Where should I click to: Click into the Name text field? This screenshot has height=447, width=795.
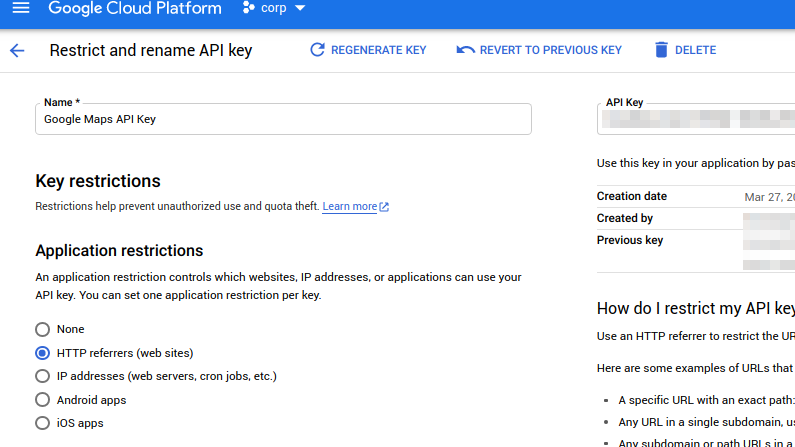click(x=283, y=119)
